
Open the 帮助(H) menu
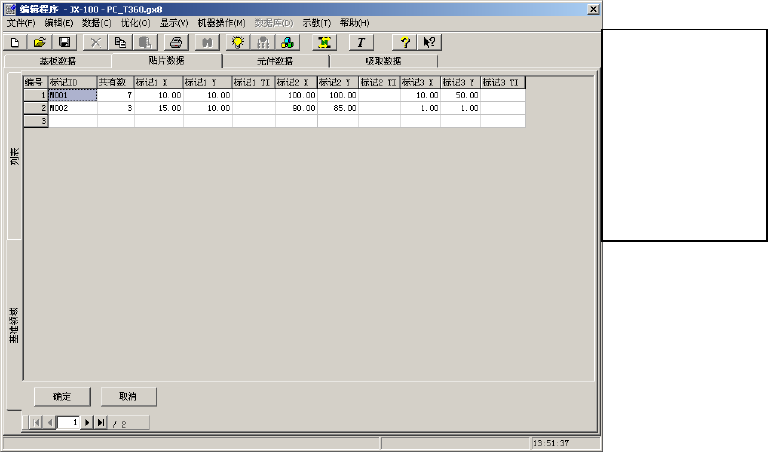(x=355, y=23)
